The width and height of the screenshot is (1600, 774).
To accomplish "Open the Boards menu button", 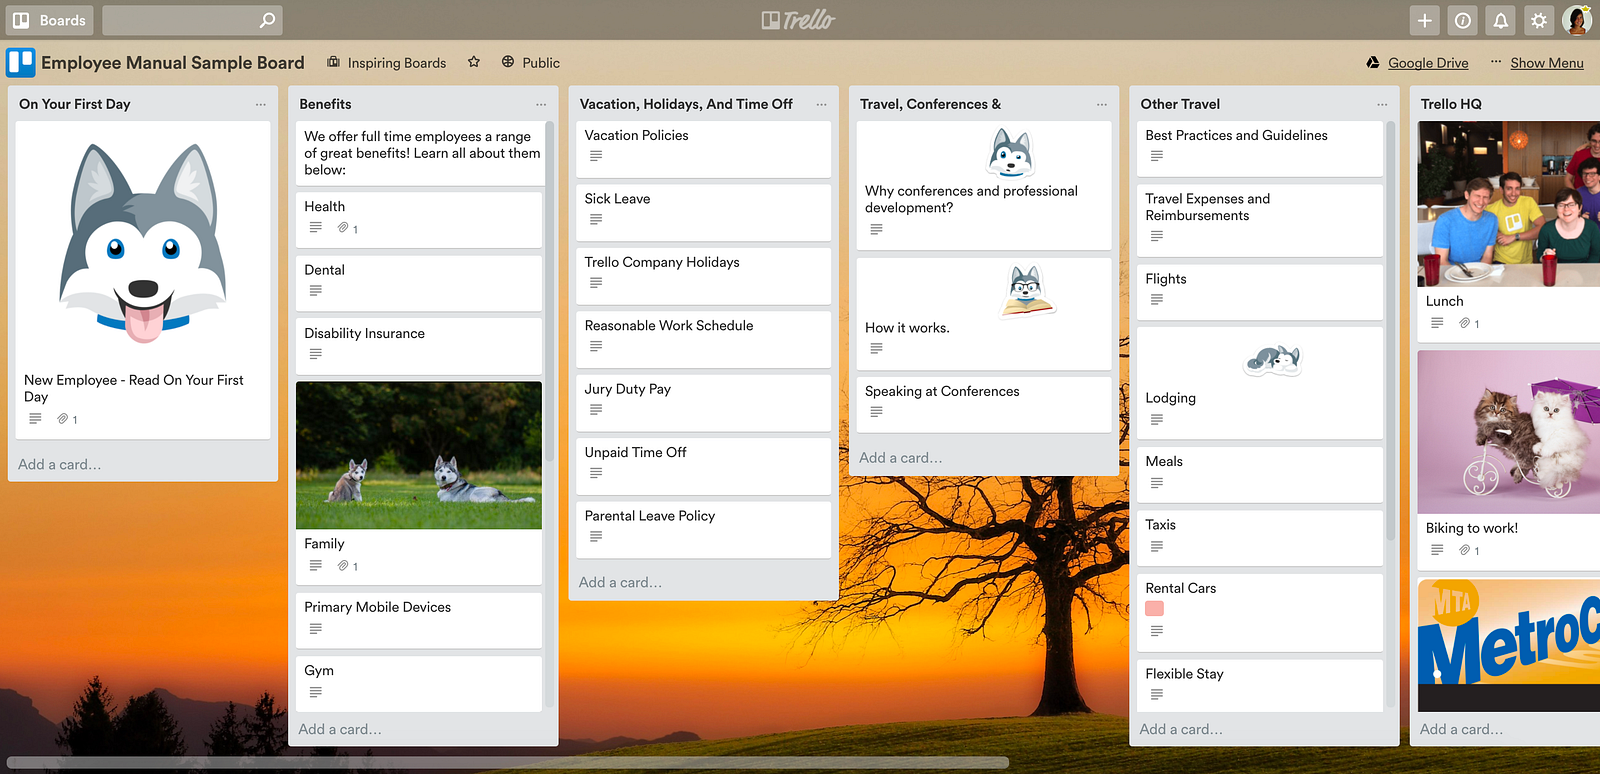I will click(x=50, y=20).
